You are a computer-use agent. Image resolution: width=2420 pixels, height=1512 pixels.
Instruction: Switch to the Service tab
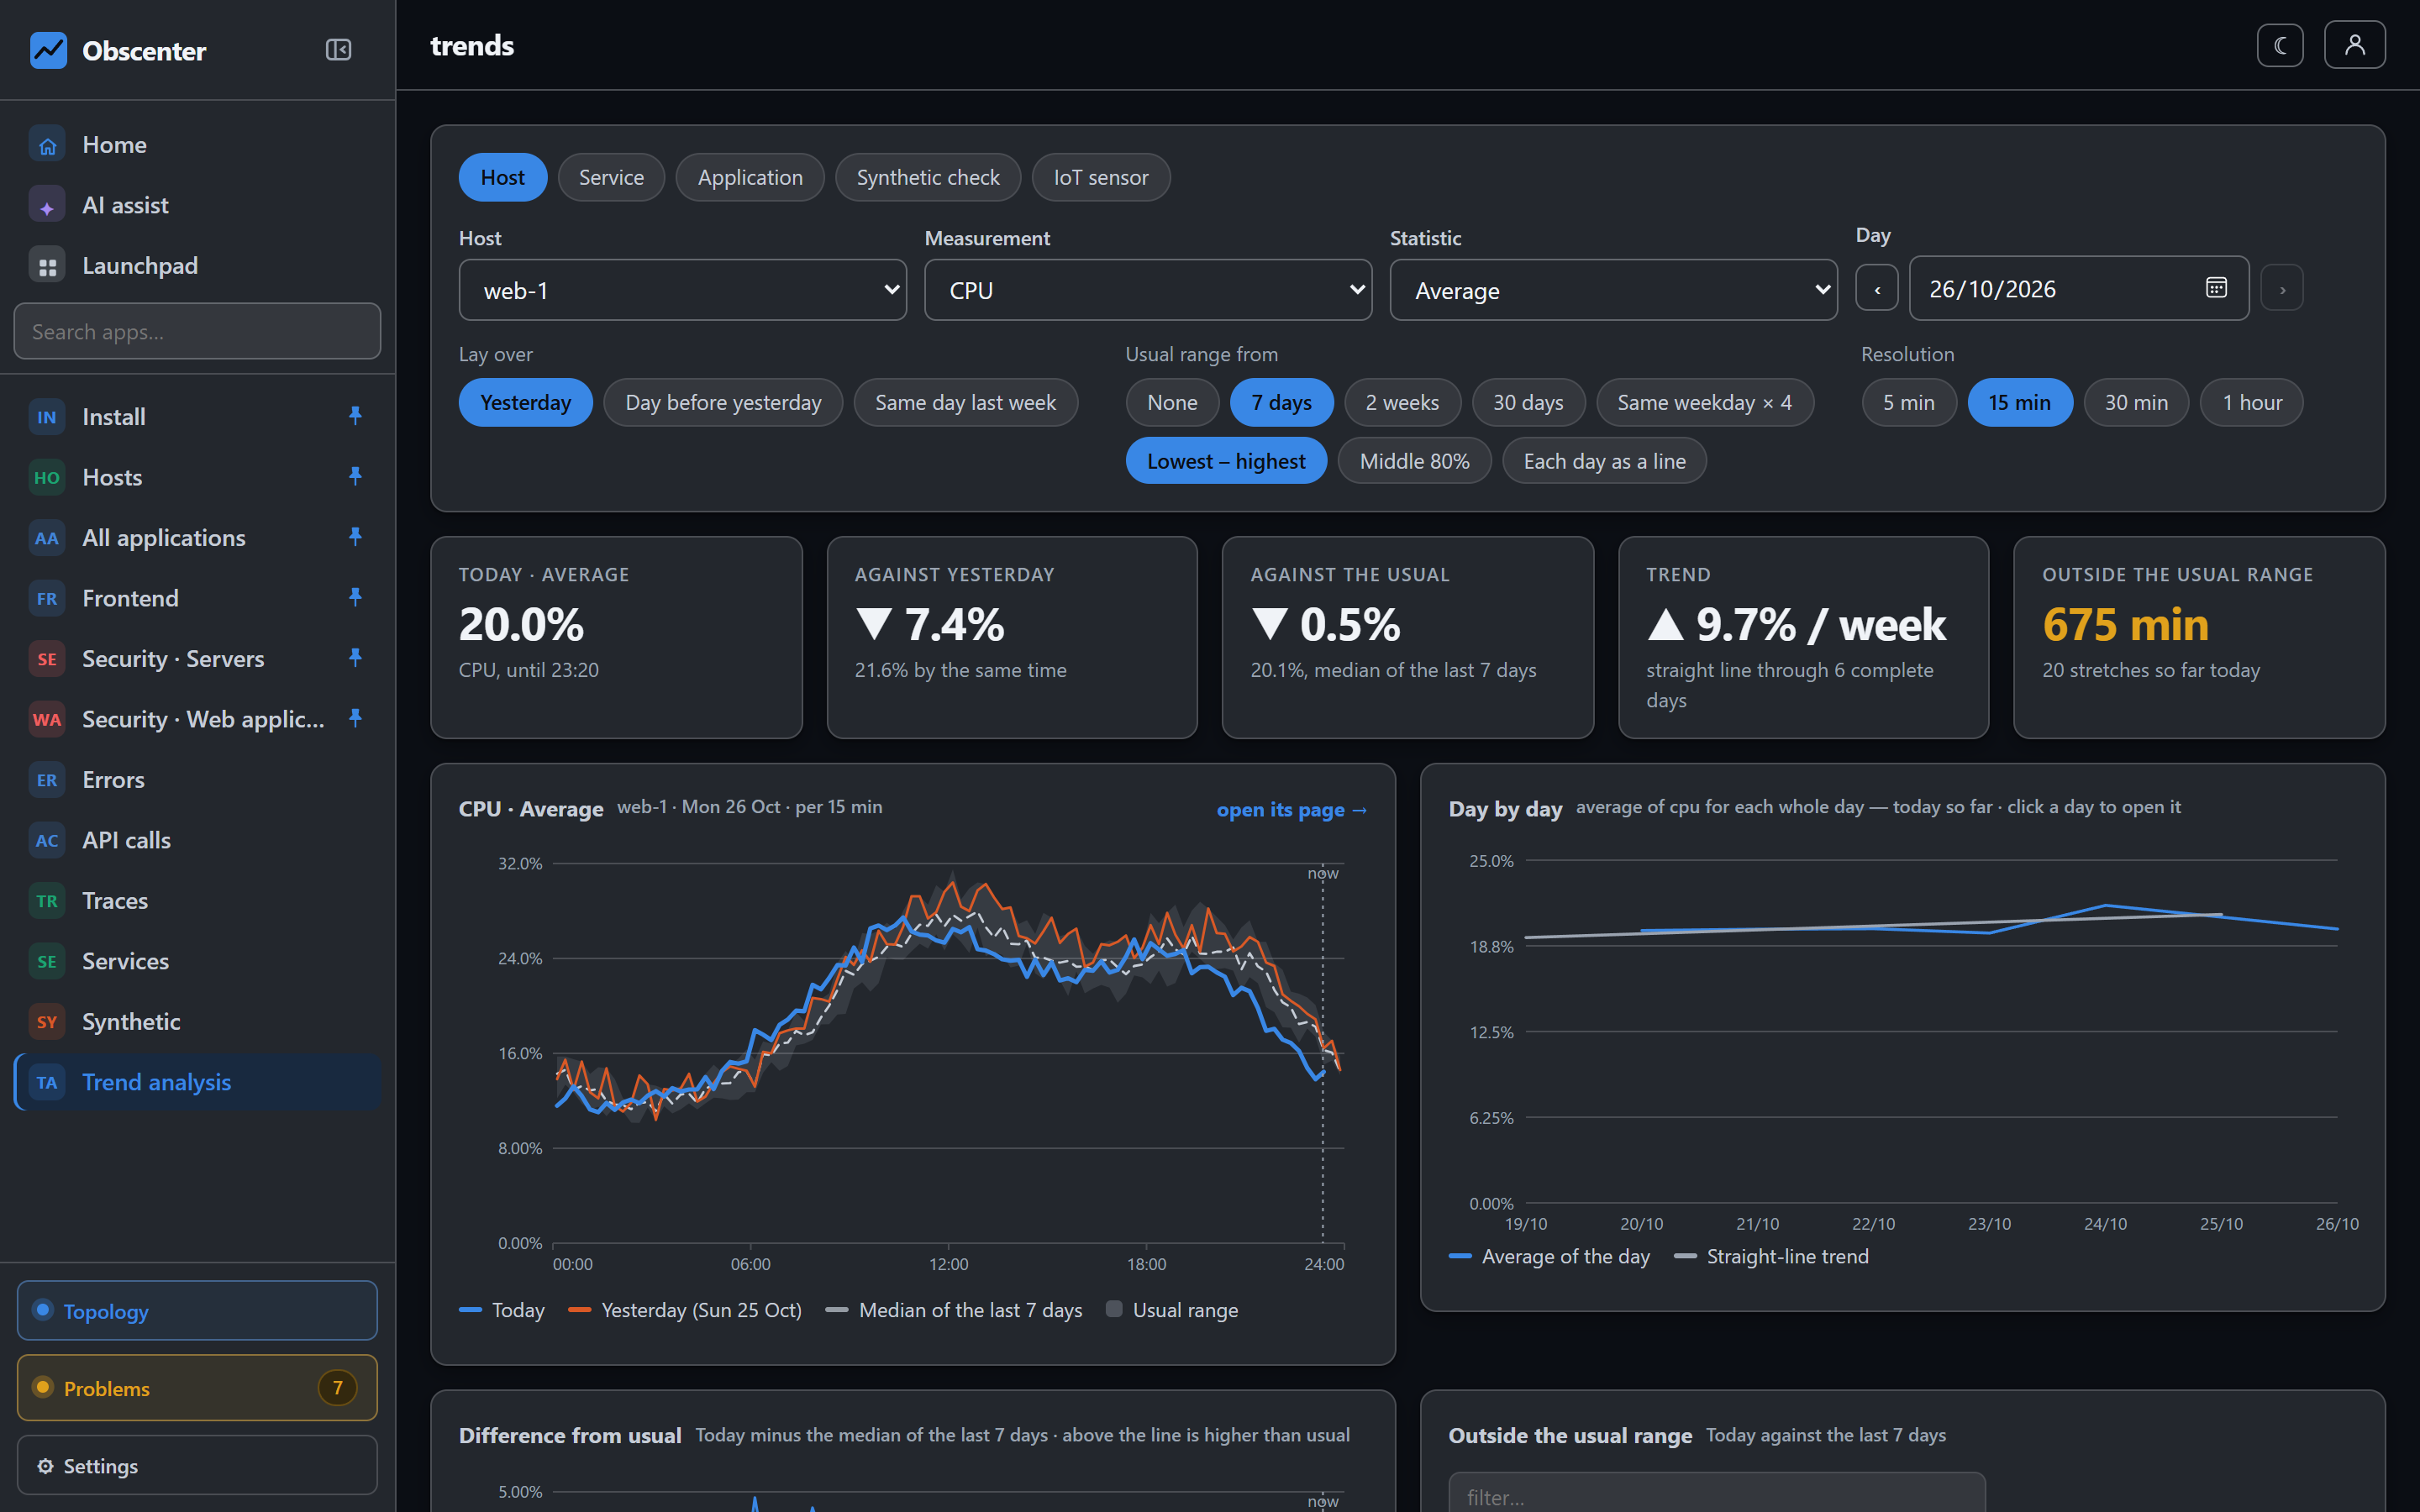tap(611, 177)
